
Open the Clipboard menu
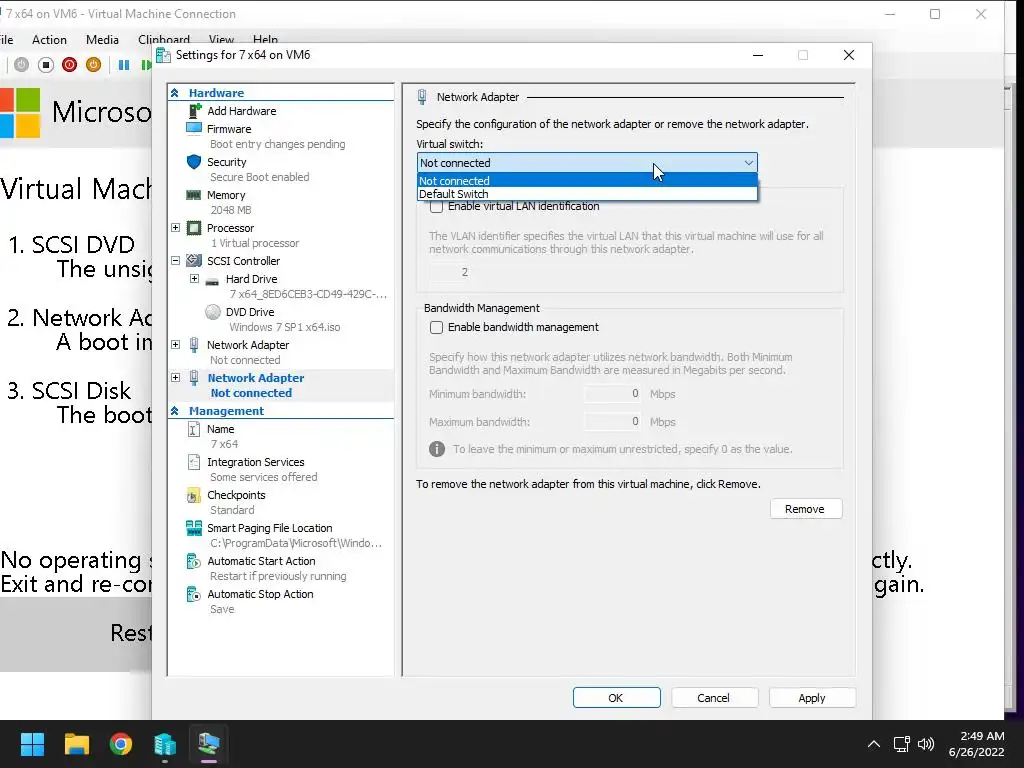pyautogui.click(x=164, y=40)
